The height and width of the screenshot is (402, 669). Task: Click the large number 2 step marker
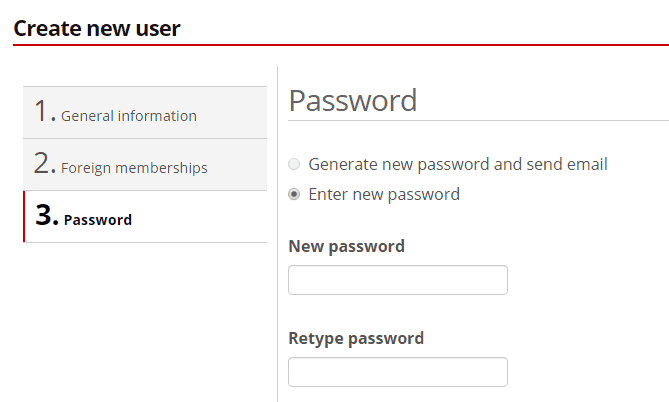click(x=43, y=164)
